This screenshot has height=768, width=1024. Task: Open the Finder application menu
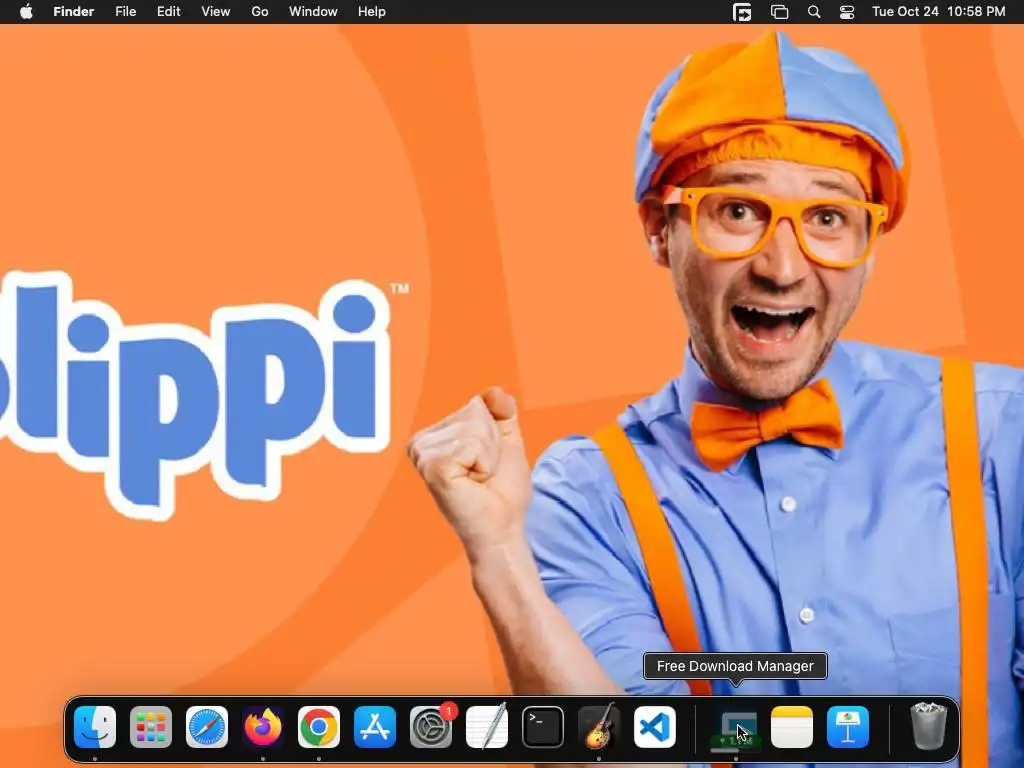pyautogui.click(x=74, y=12)
